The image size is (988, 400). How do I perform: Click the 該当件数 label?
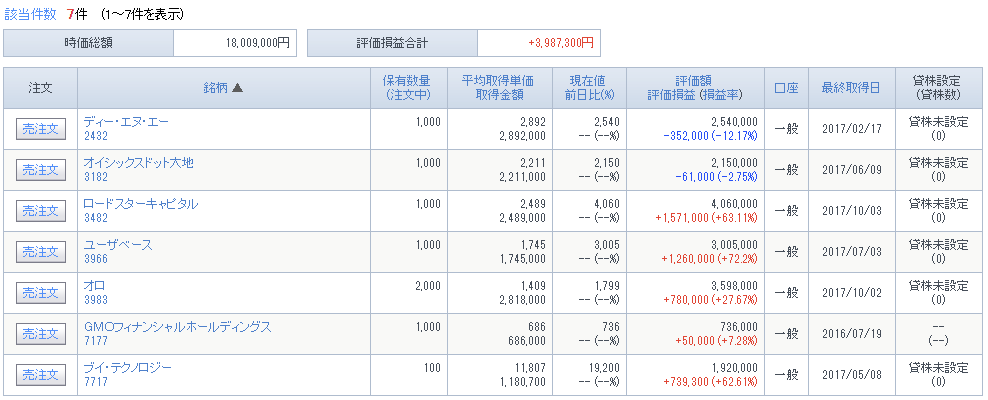pos(29,13)
